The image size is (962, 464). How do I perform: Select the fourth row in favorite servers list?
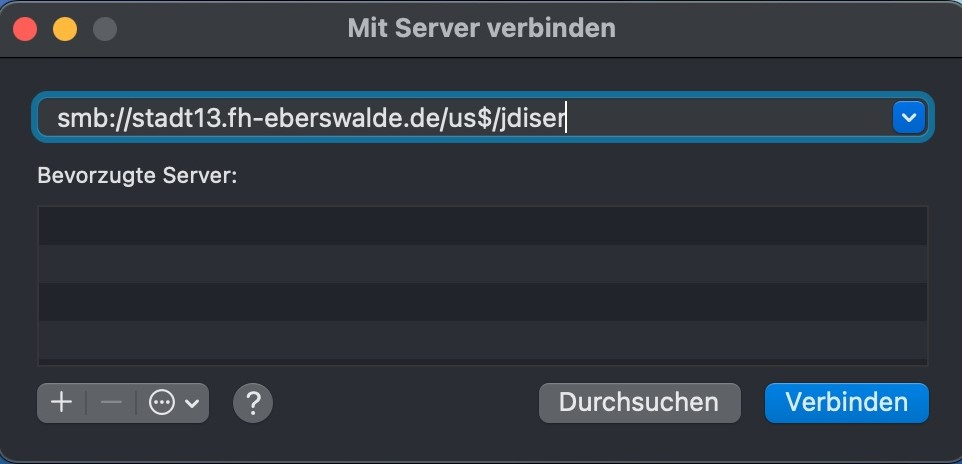(x=483, y=339)
